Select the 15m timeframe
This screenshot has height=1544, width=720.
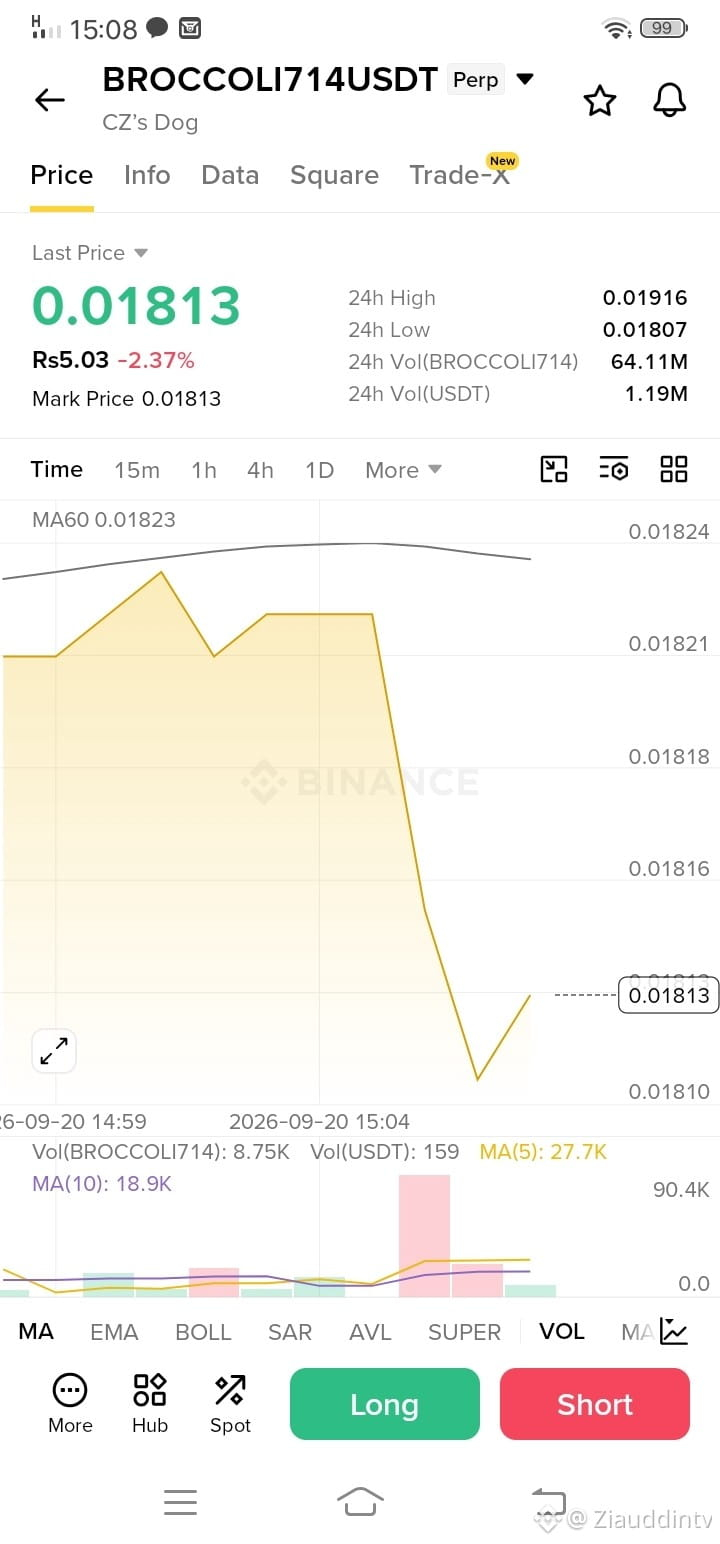click(x=137, y=470)
